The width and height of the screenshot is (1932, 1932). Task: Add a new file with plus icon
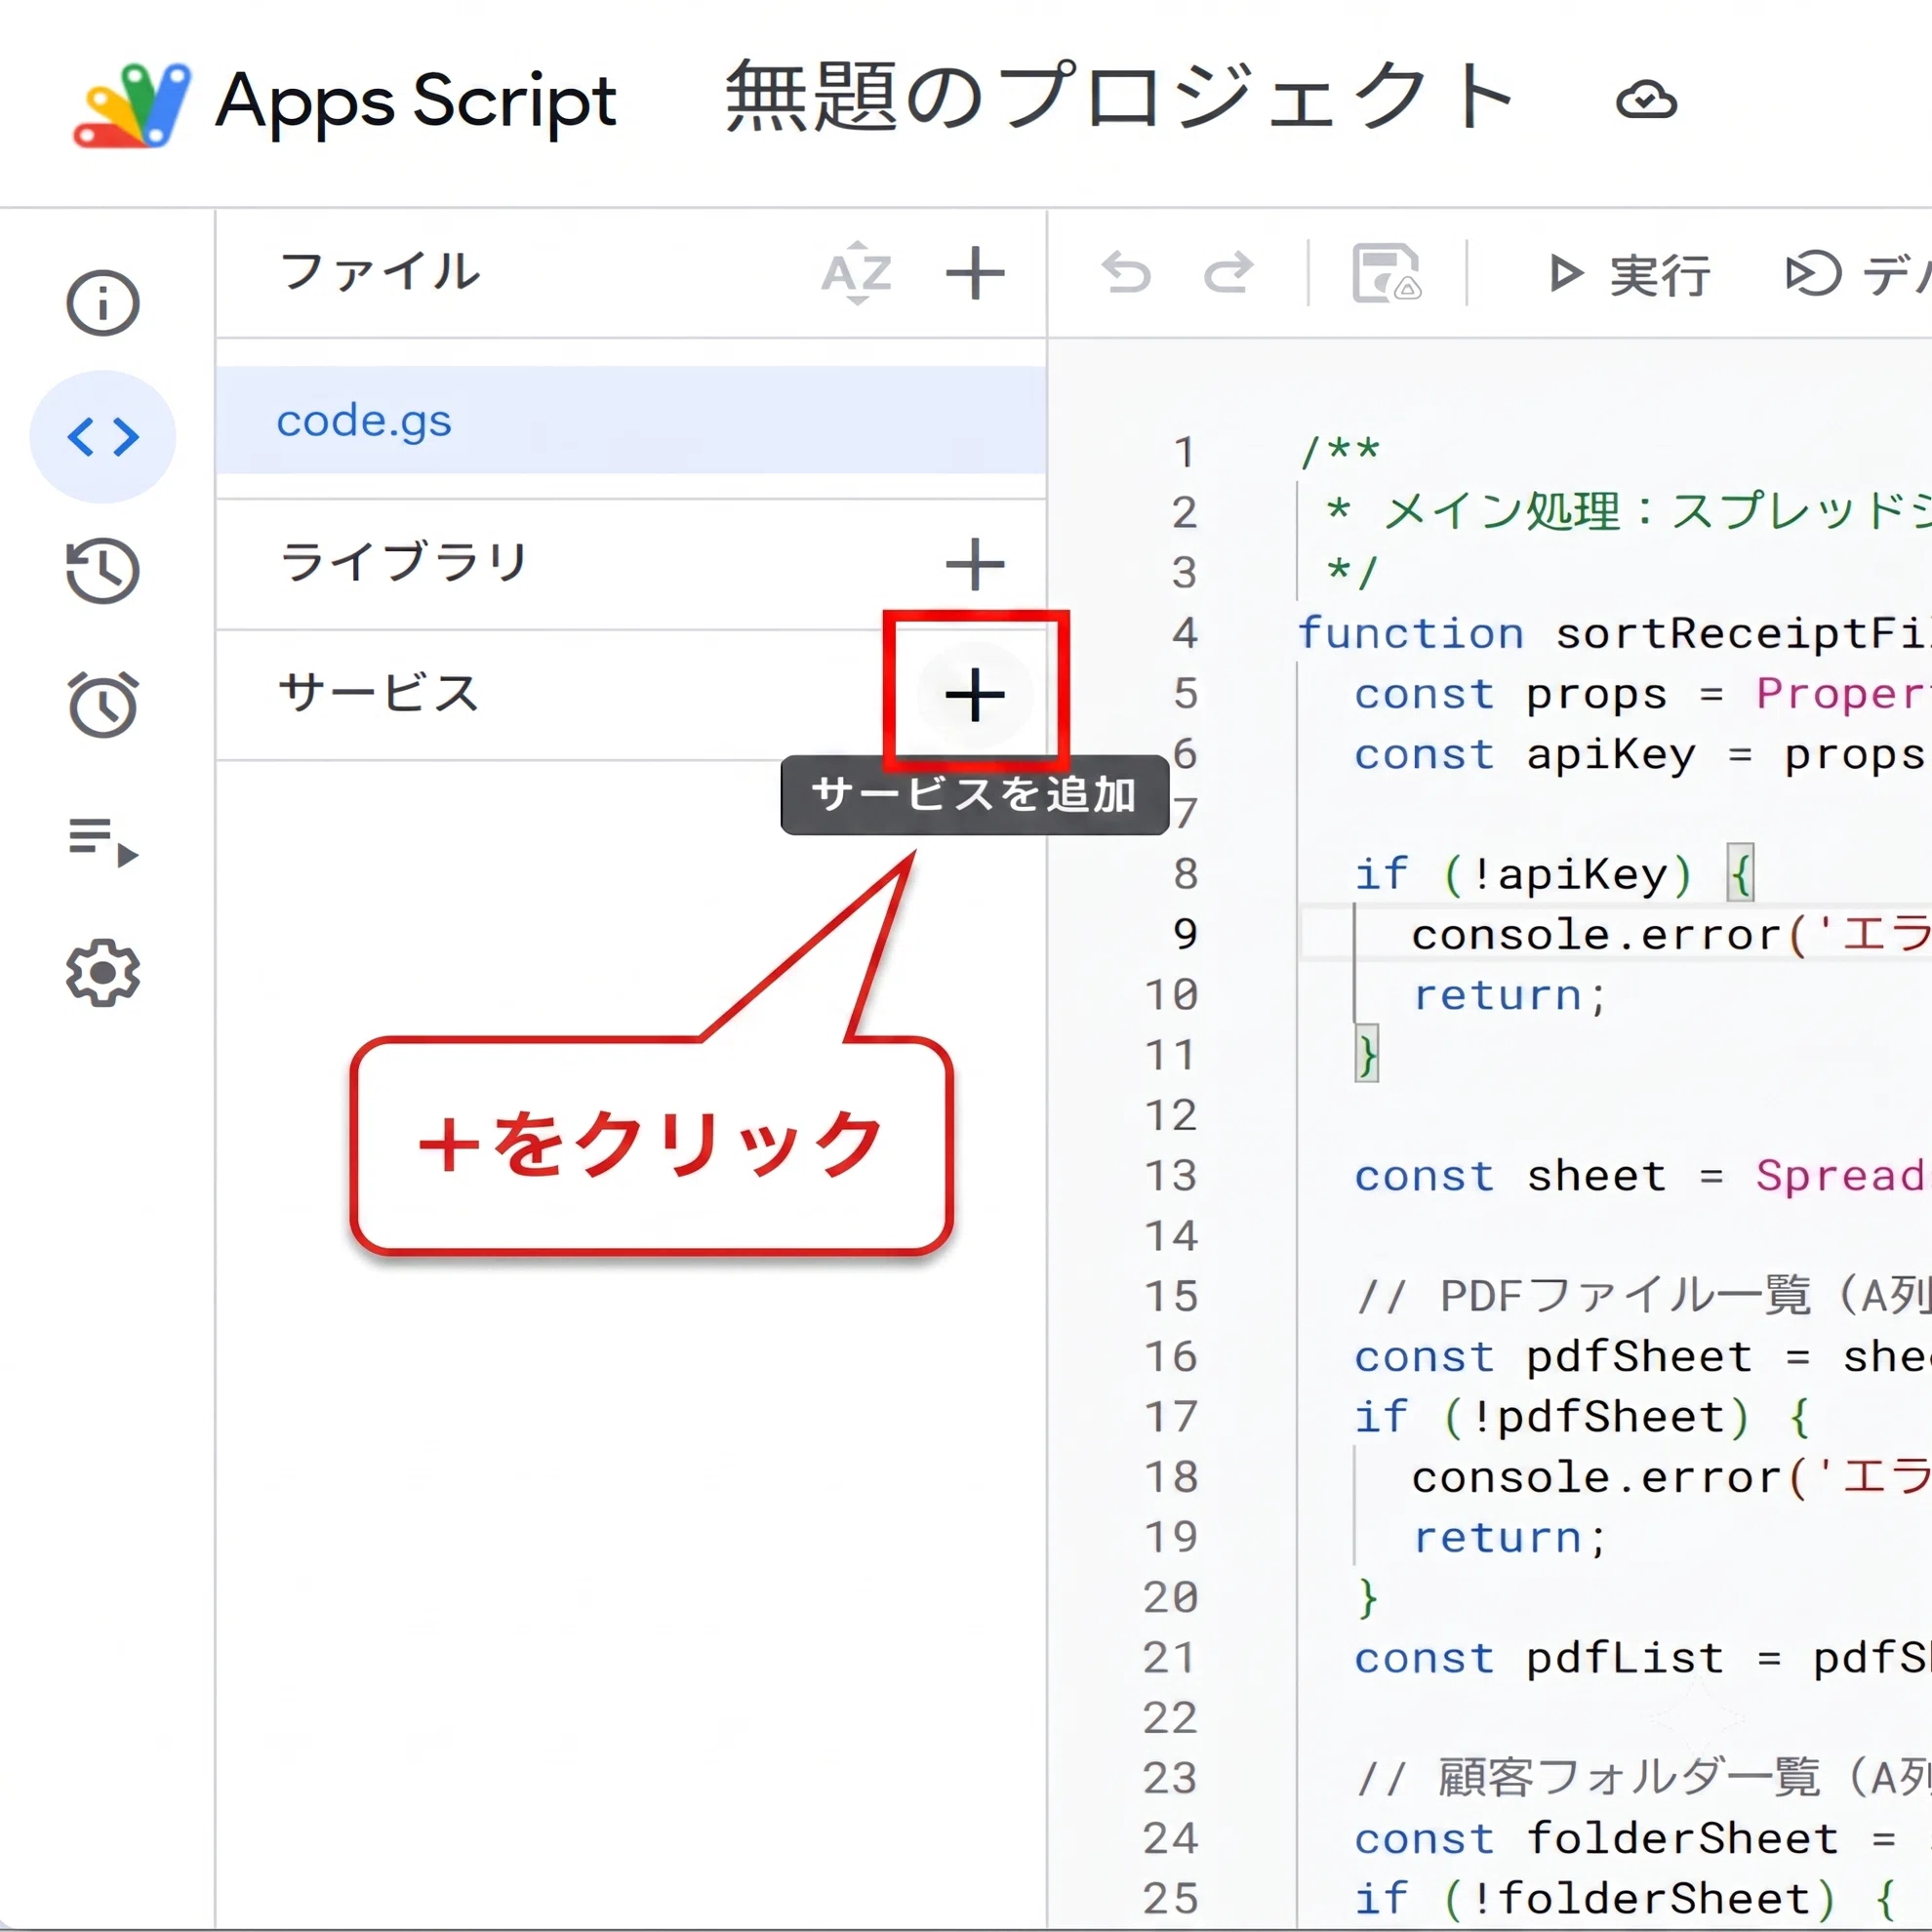975,273
